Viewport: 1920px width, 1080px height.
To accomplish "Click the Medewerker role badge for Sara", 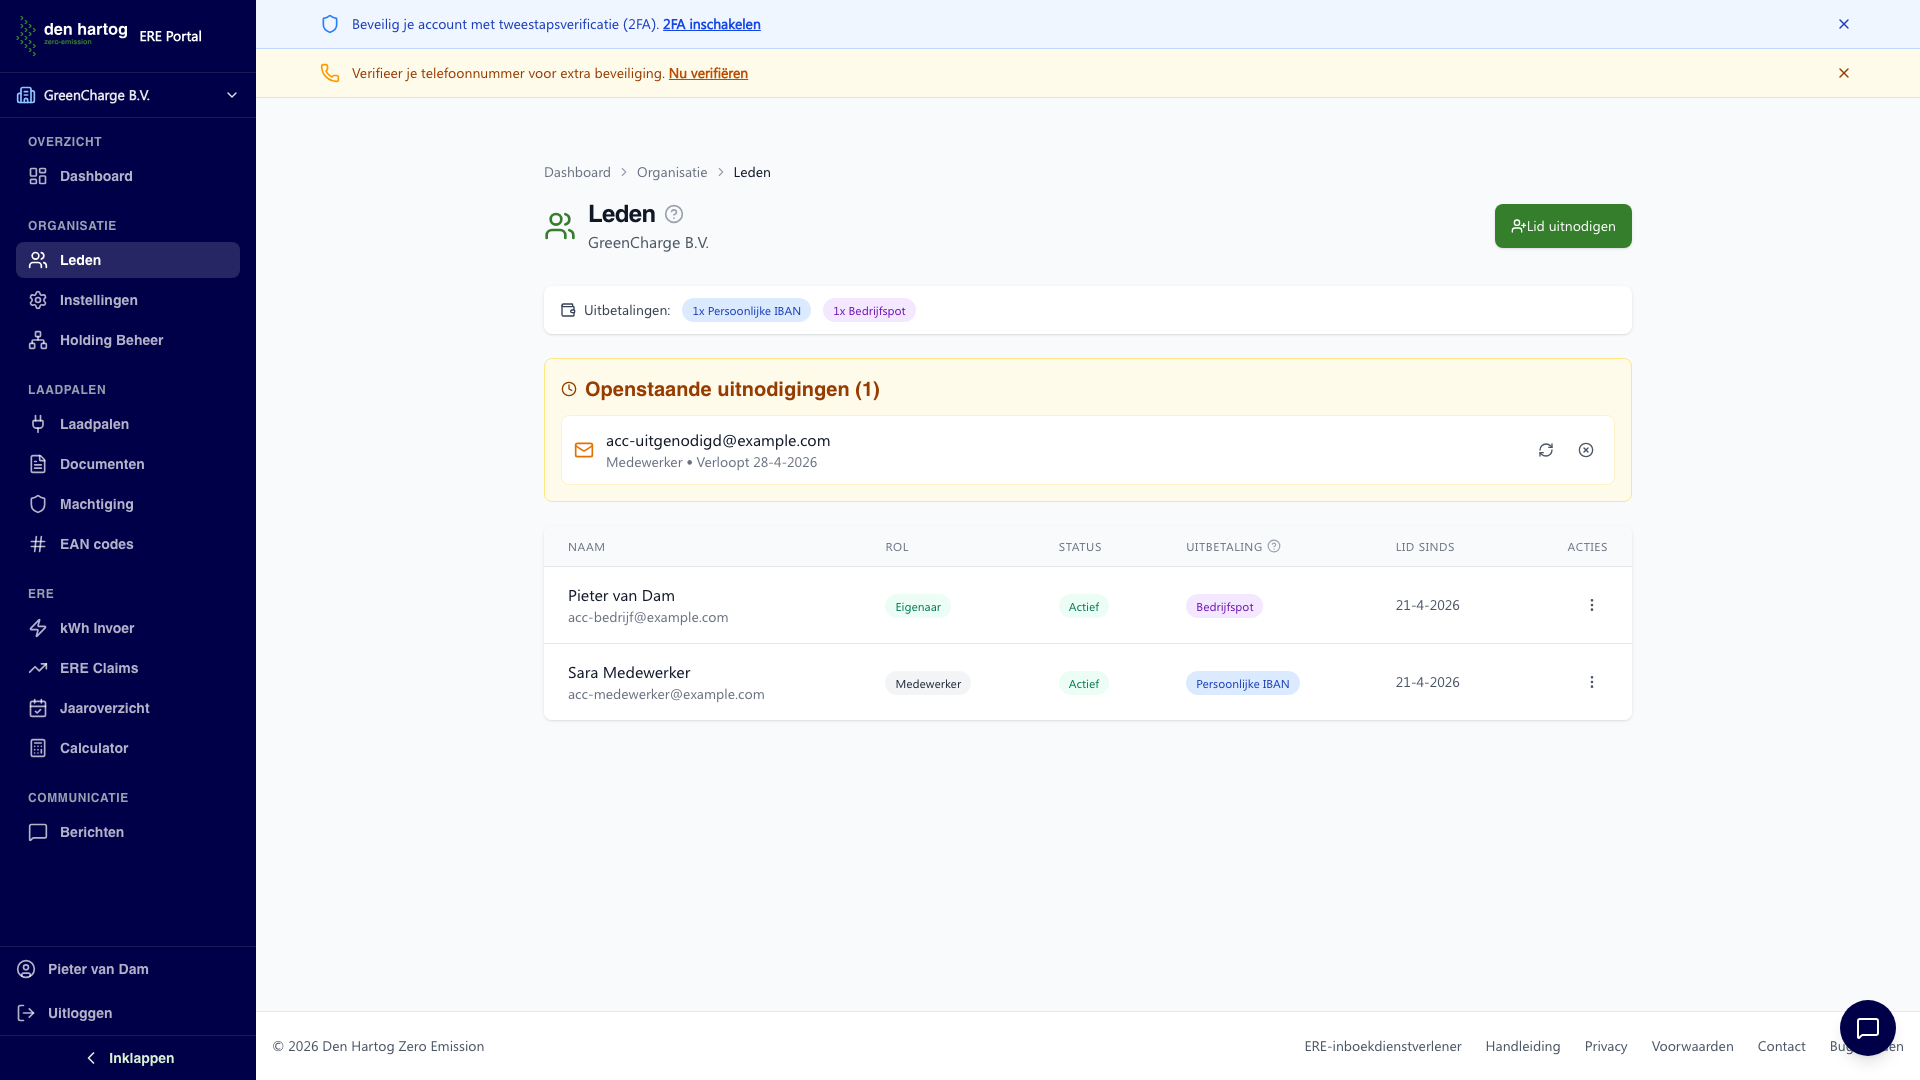I will [x=928, y=683].
